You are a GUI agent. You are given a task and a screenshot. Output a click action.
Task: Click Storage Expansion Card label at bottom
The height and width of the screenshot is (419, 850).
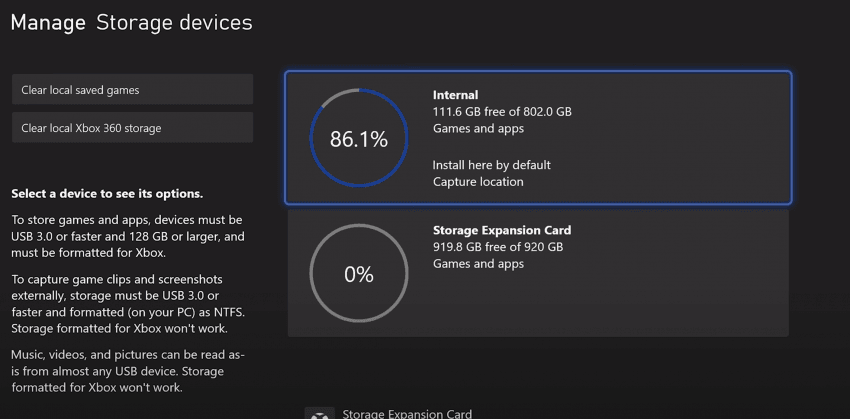[407, 413]
